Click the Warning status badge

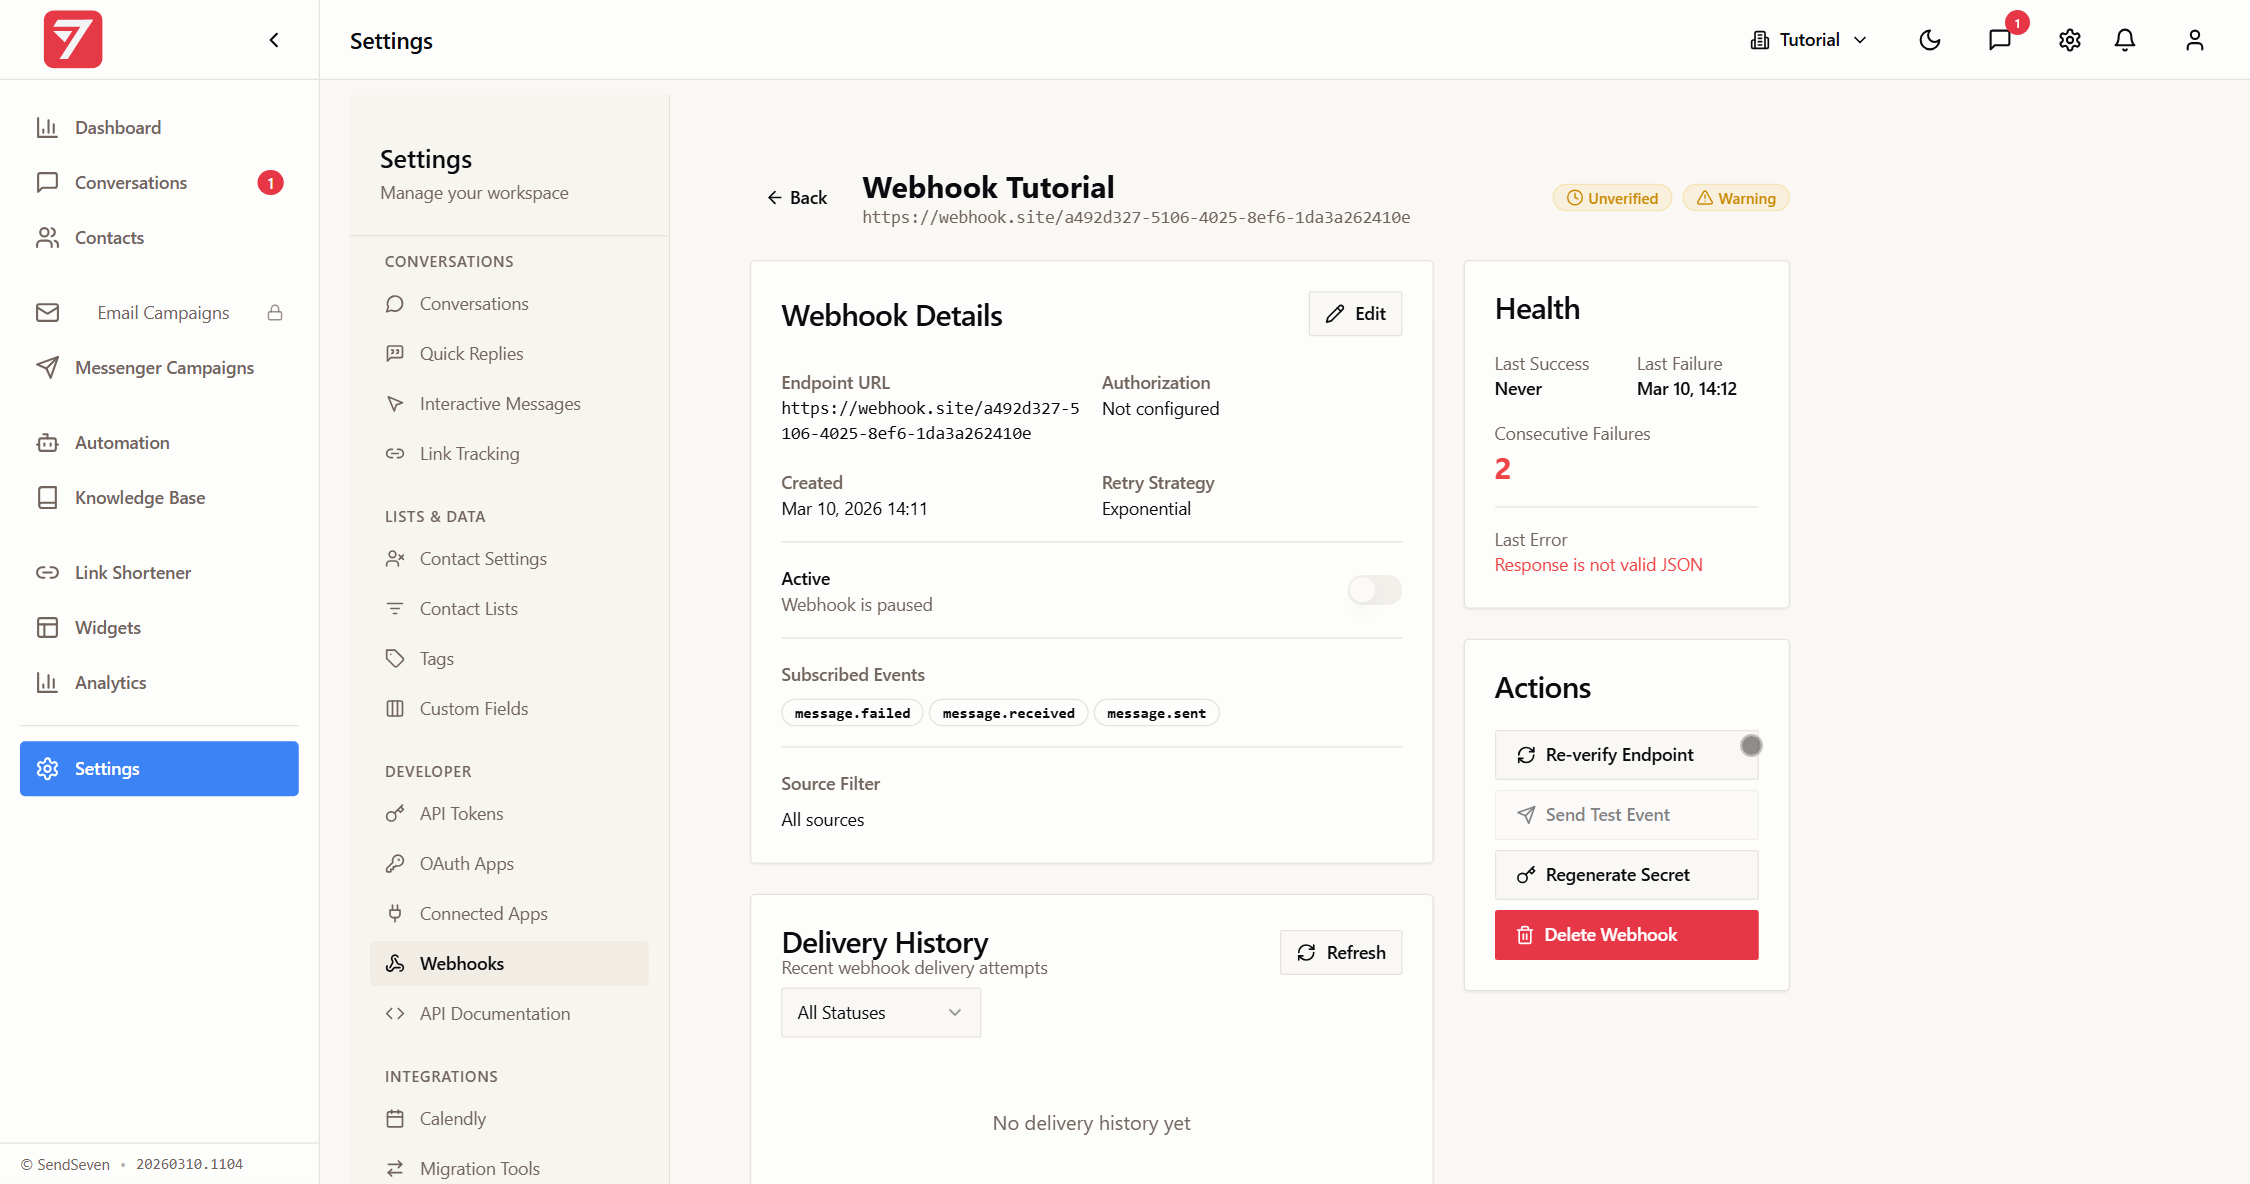pos(1736,198)
